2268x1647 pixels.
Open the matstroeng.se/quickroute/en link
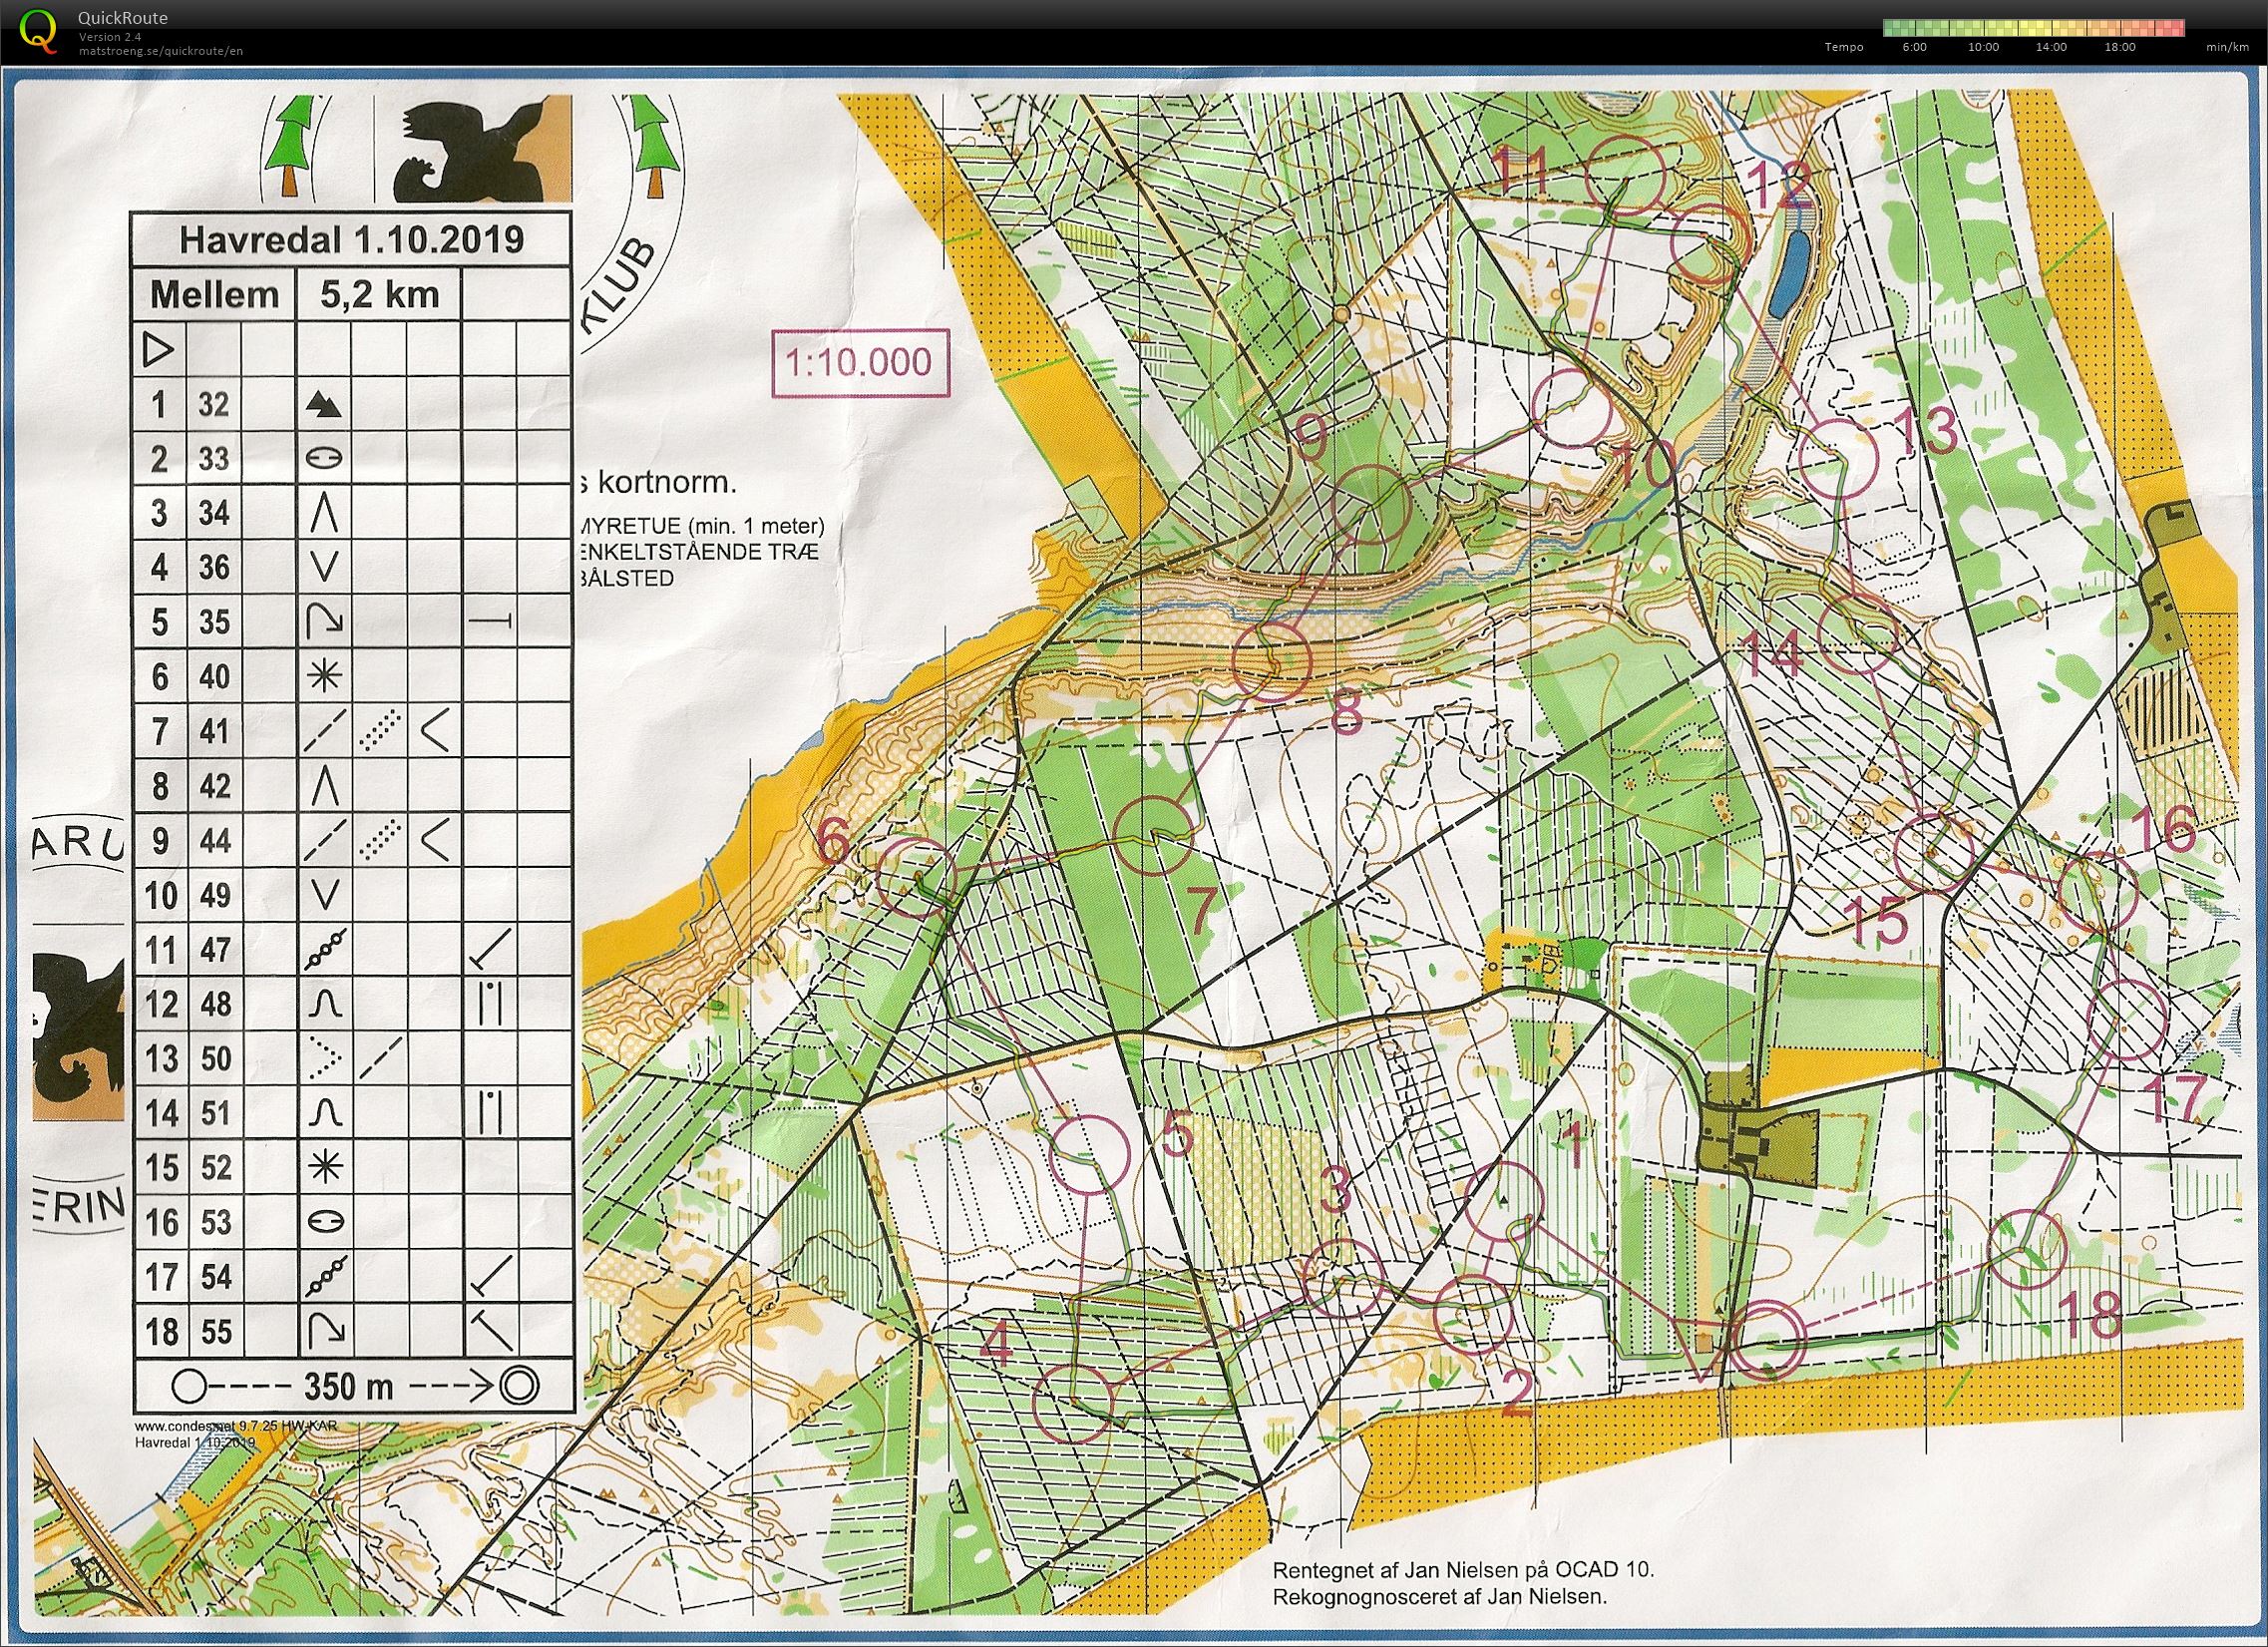(161, 51)
